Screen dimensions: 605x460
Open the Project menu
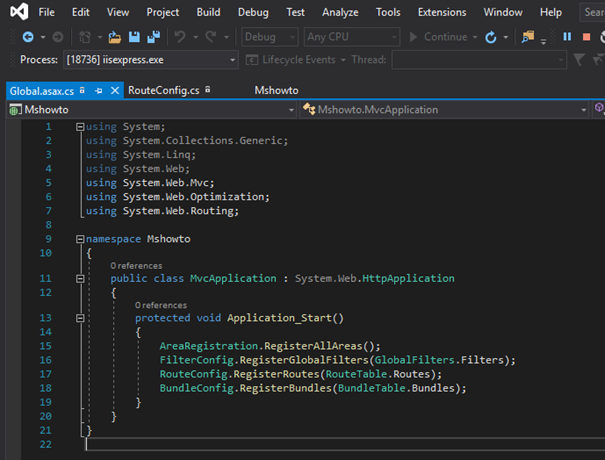click(x=162, y=12)
